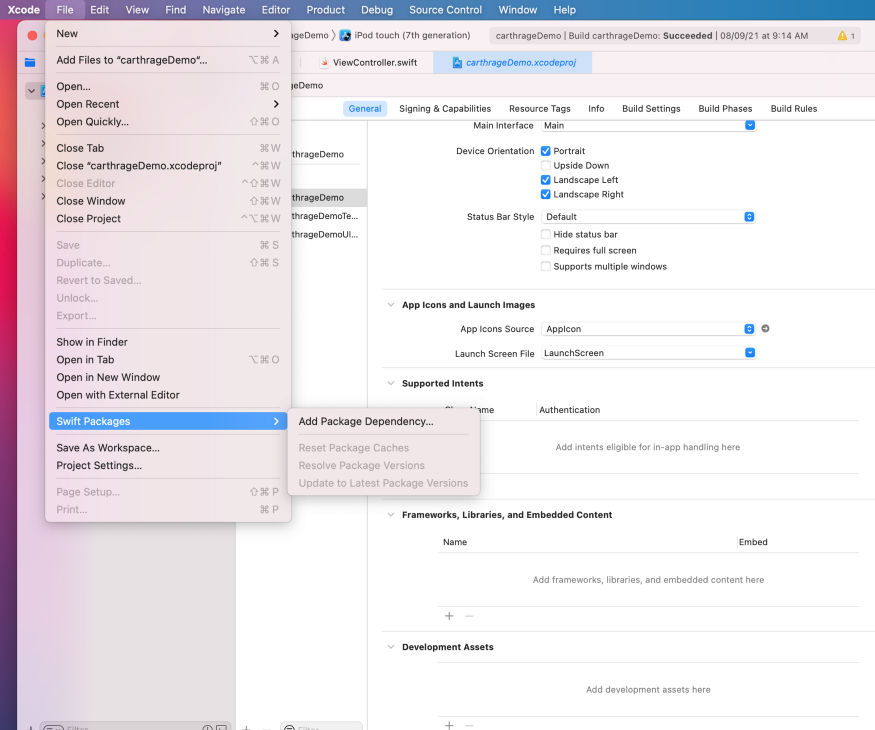Select the iPod touch (7th generation) destination
The image size is (875, 730).
412,35
